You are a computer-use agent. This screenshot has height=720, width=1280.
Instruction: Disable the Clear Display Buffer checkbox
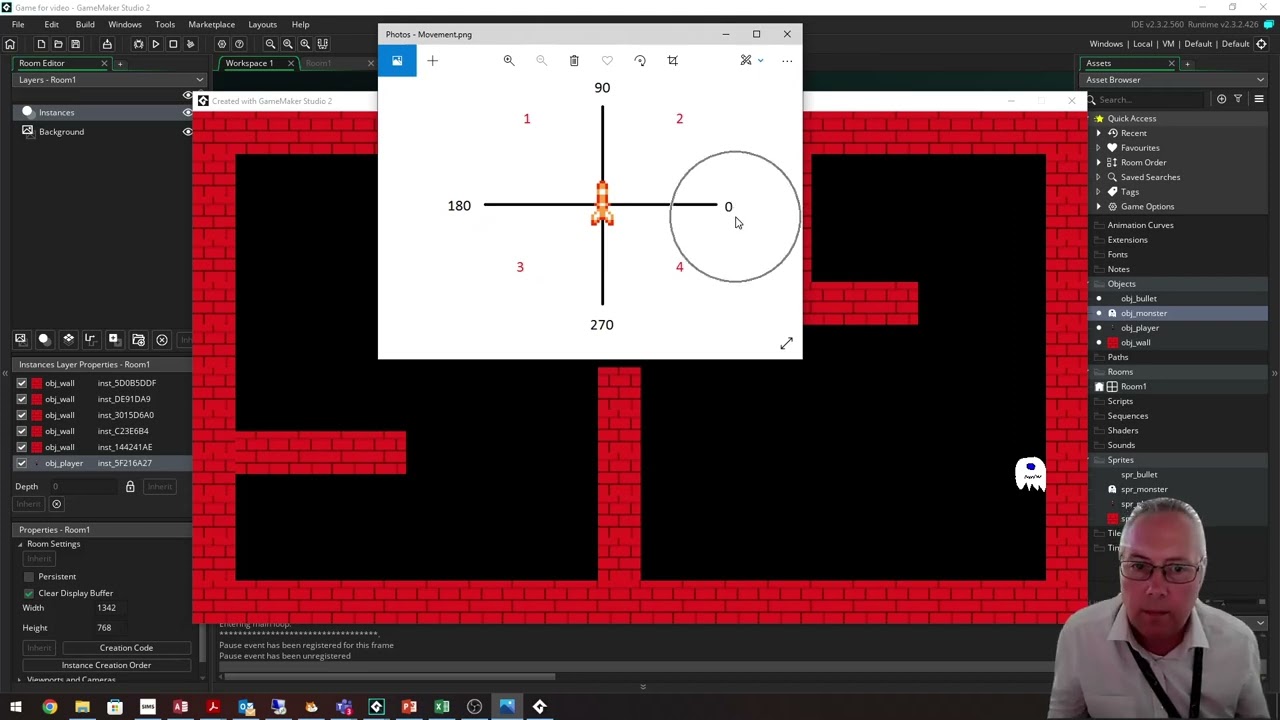coord(29,593)
